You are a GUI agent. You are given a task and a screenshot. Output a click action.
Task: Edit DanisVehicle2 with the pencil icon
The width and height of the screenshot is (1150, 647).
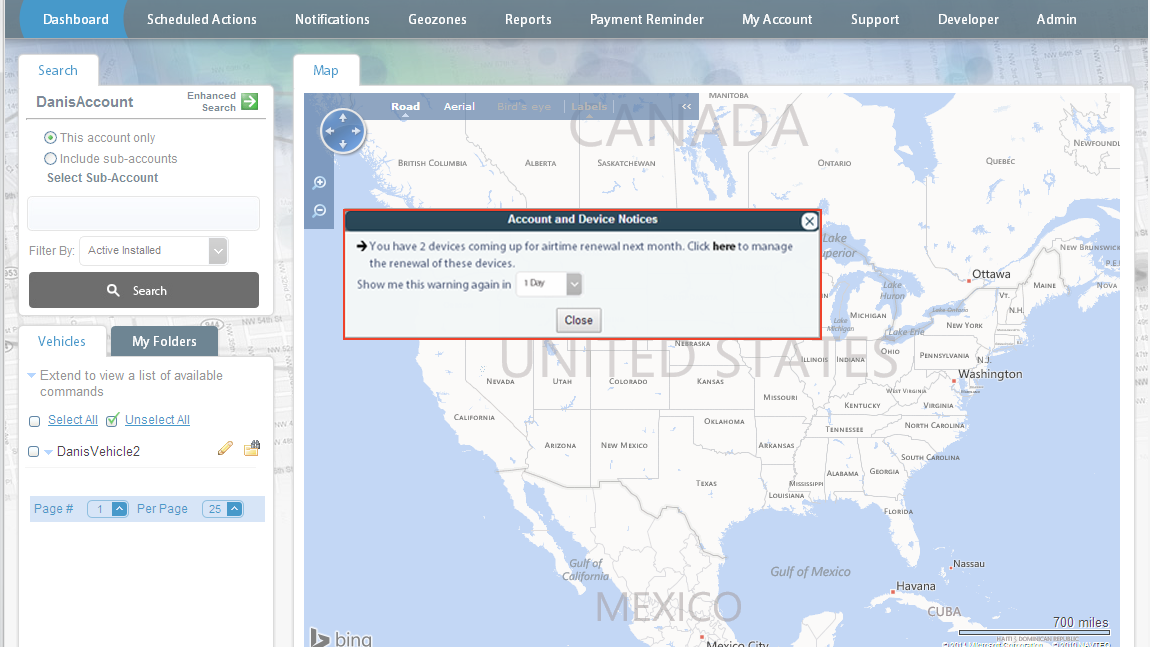pyautogui.click(x=225, y=449)
